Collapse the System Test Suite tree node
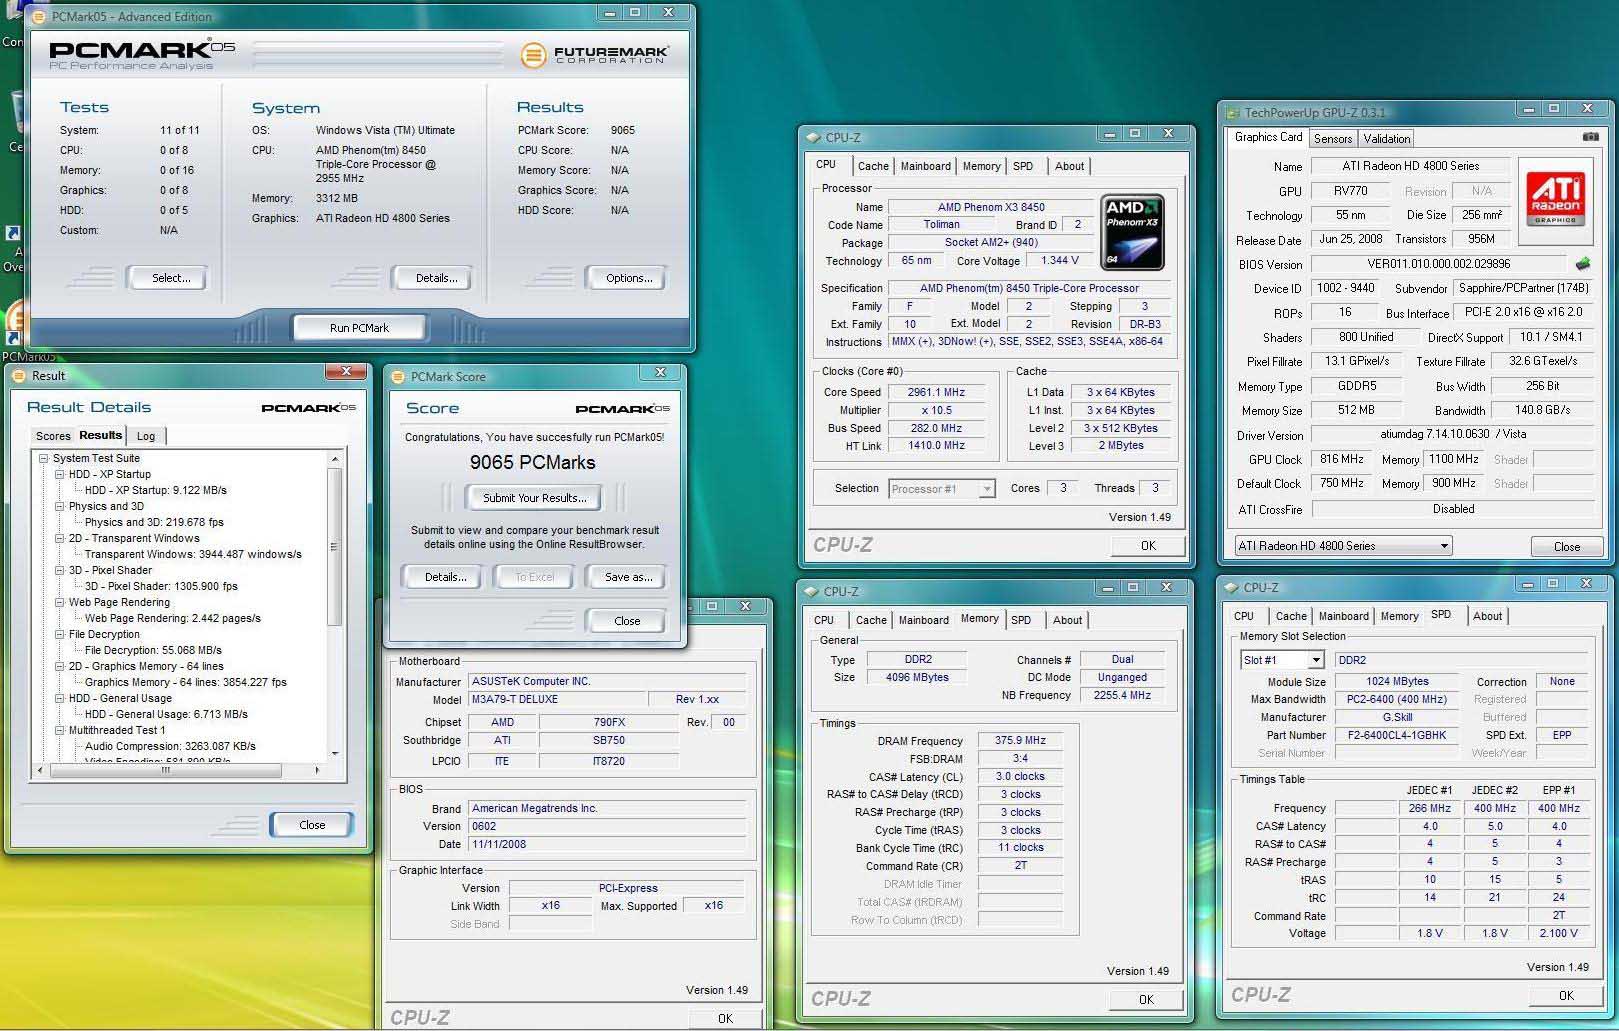This screenshot has width=1619, height=1031. (x=44, y=458)
